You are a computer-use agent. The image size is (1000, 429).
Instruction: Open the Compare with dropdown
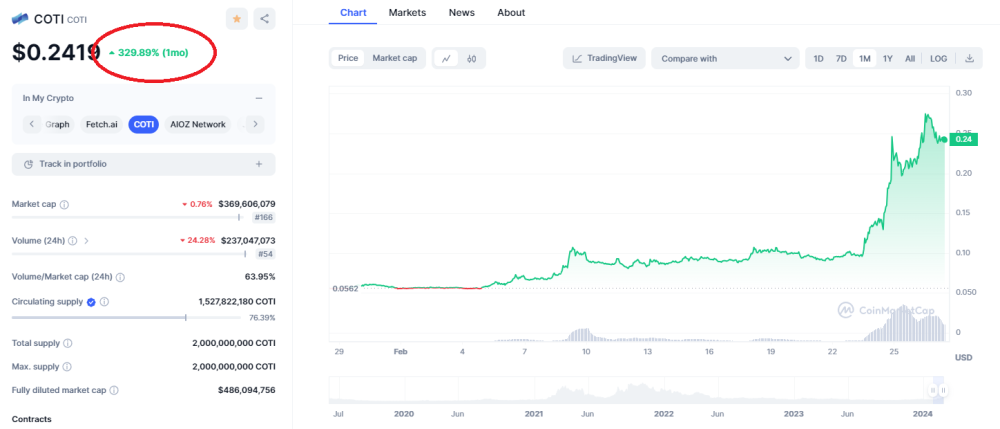click(725, 59)
